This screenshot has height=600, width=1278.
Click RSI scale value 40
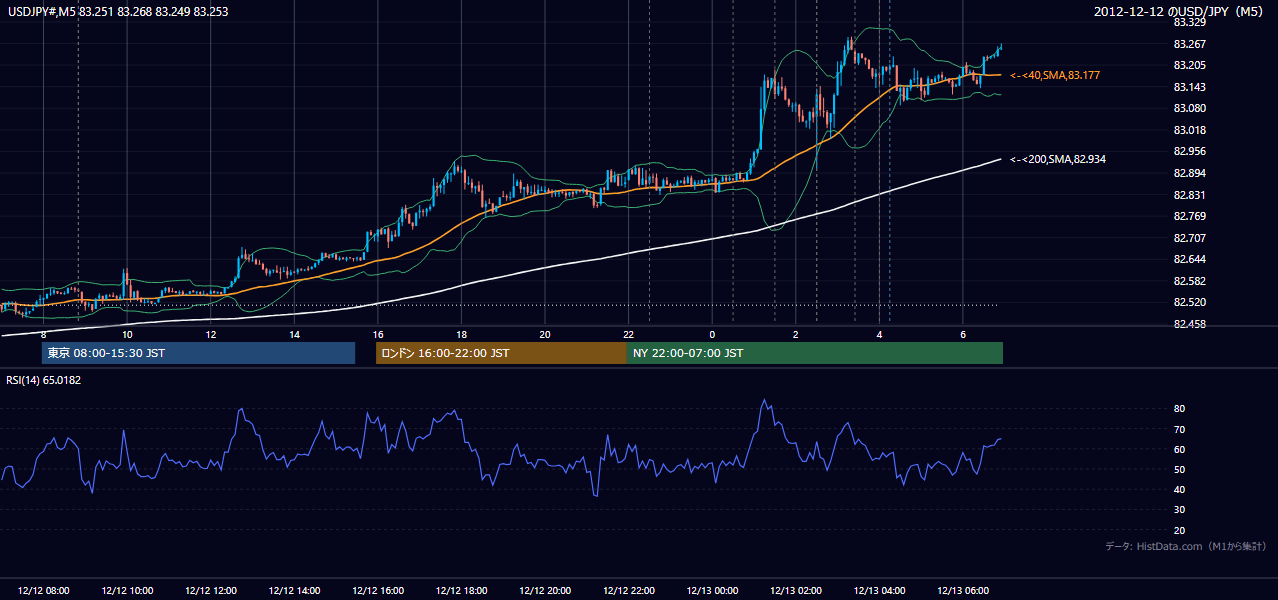pyautogui.click(x=1179, y=489)
